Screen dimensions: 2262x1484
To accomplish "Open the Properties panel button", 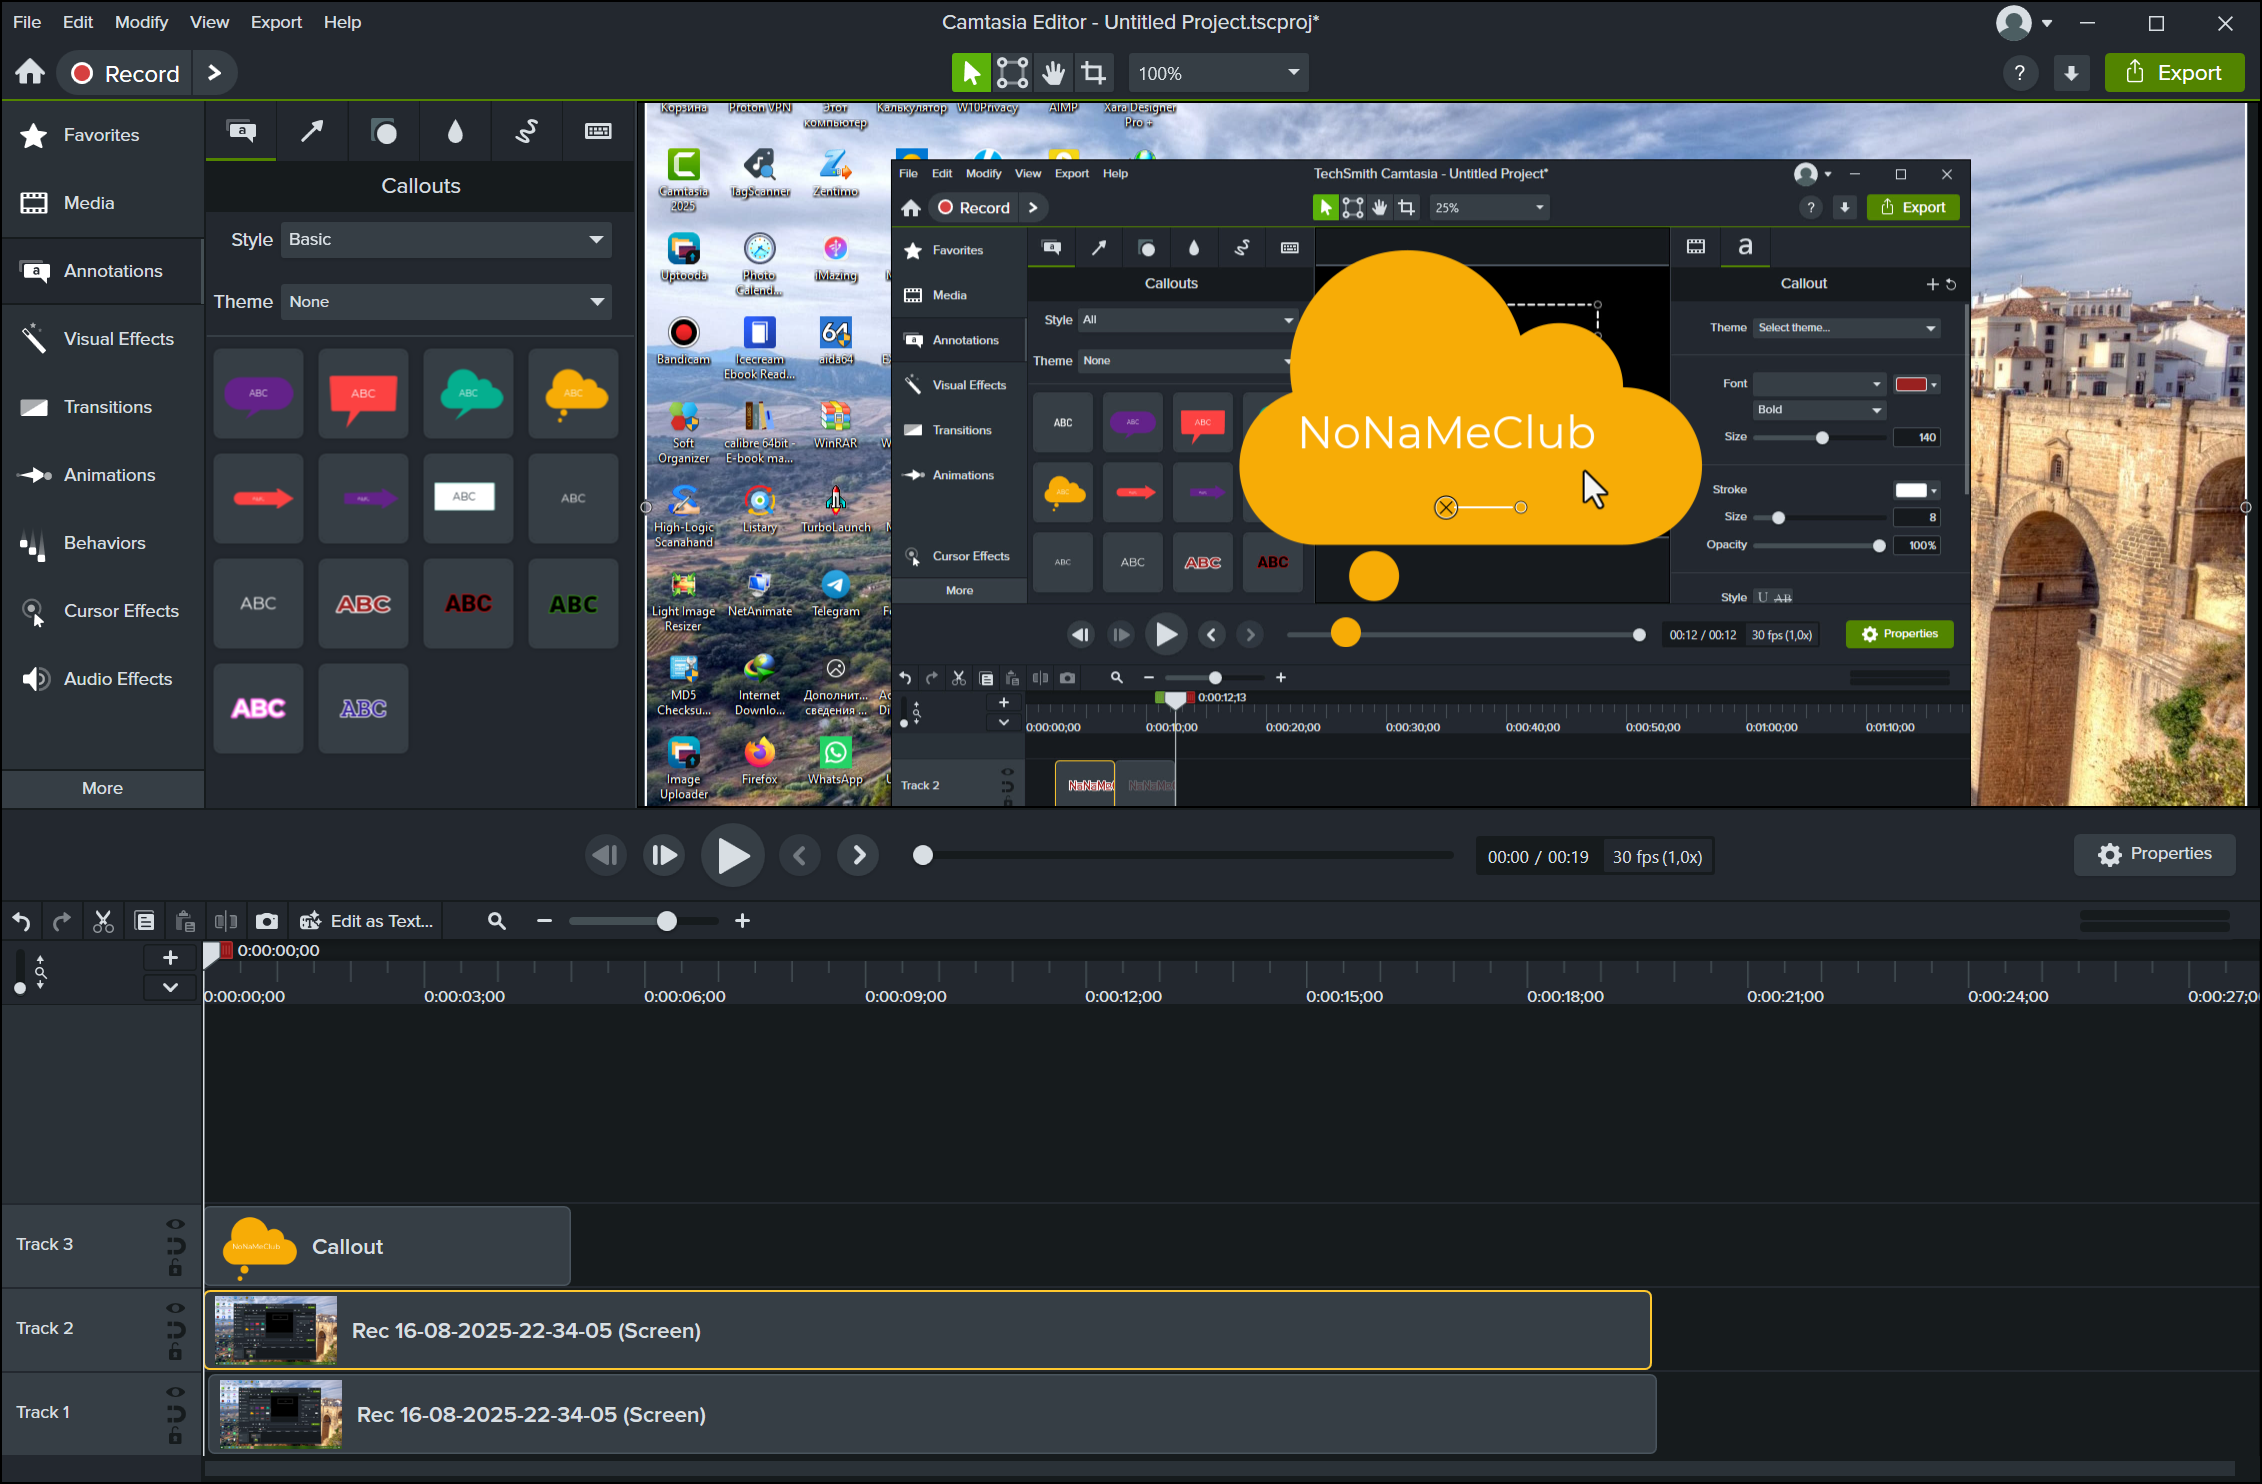I will pyautogui.click(x=2154, y=854).
